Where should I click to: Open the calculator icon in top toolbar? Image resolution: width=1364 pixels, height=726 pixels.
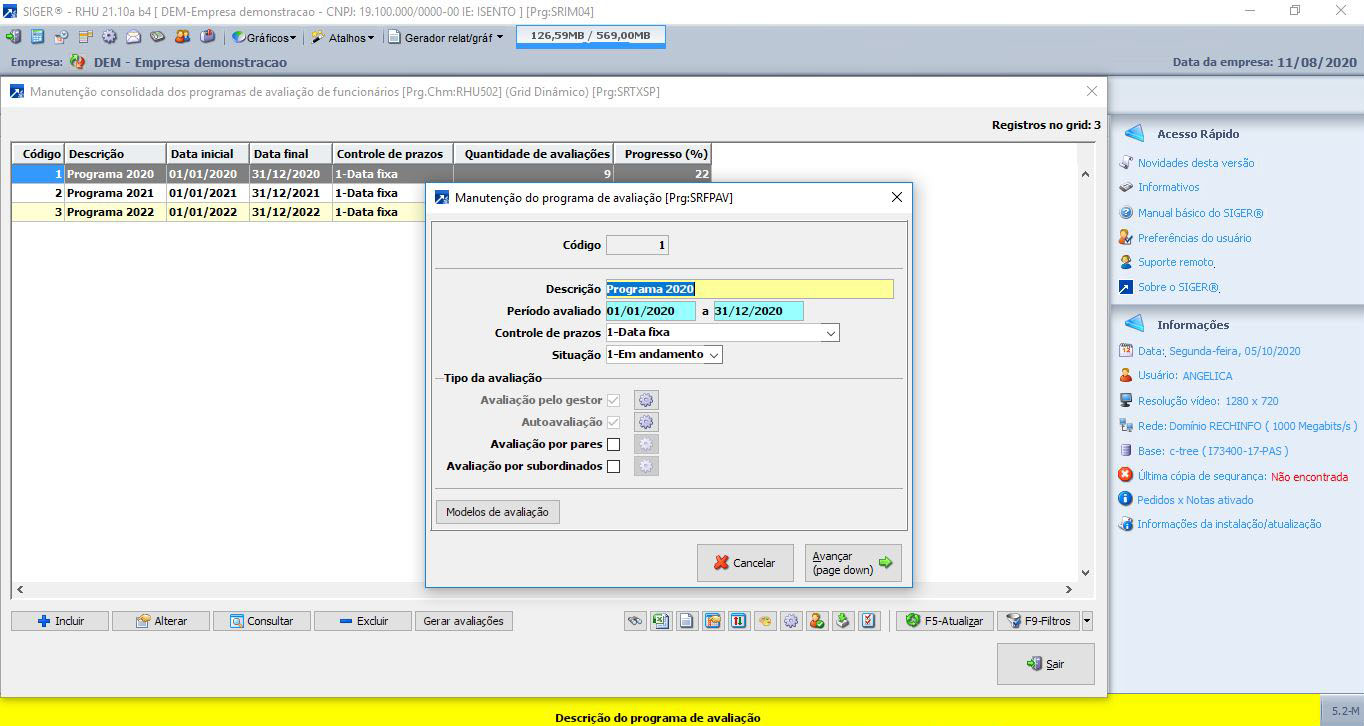tap(37, 37)
